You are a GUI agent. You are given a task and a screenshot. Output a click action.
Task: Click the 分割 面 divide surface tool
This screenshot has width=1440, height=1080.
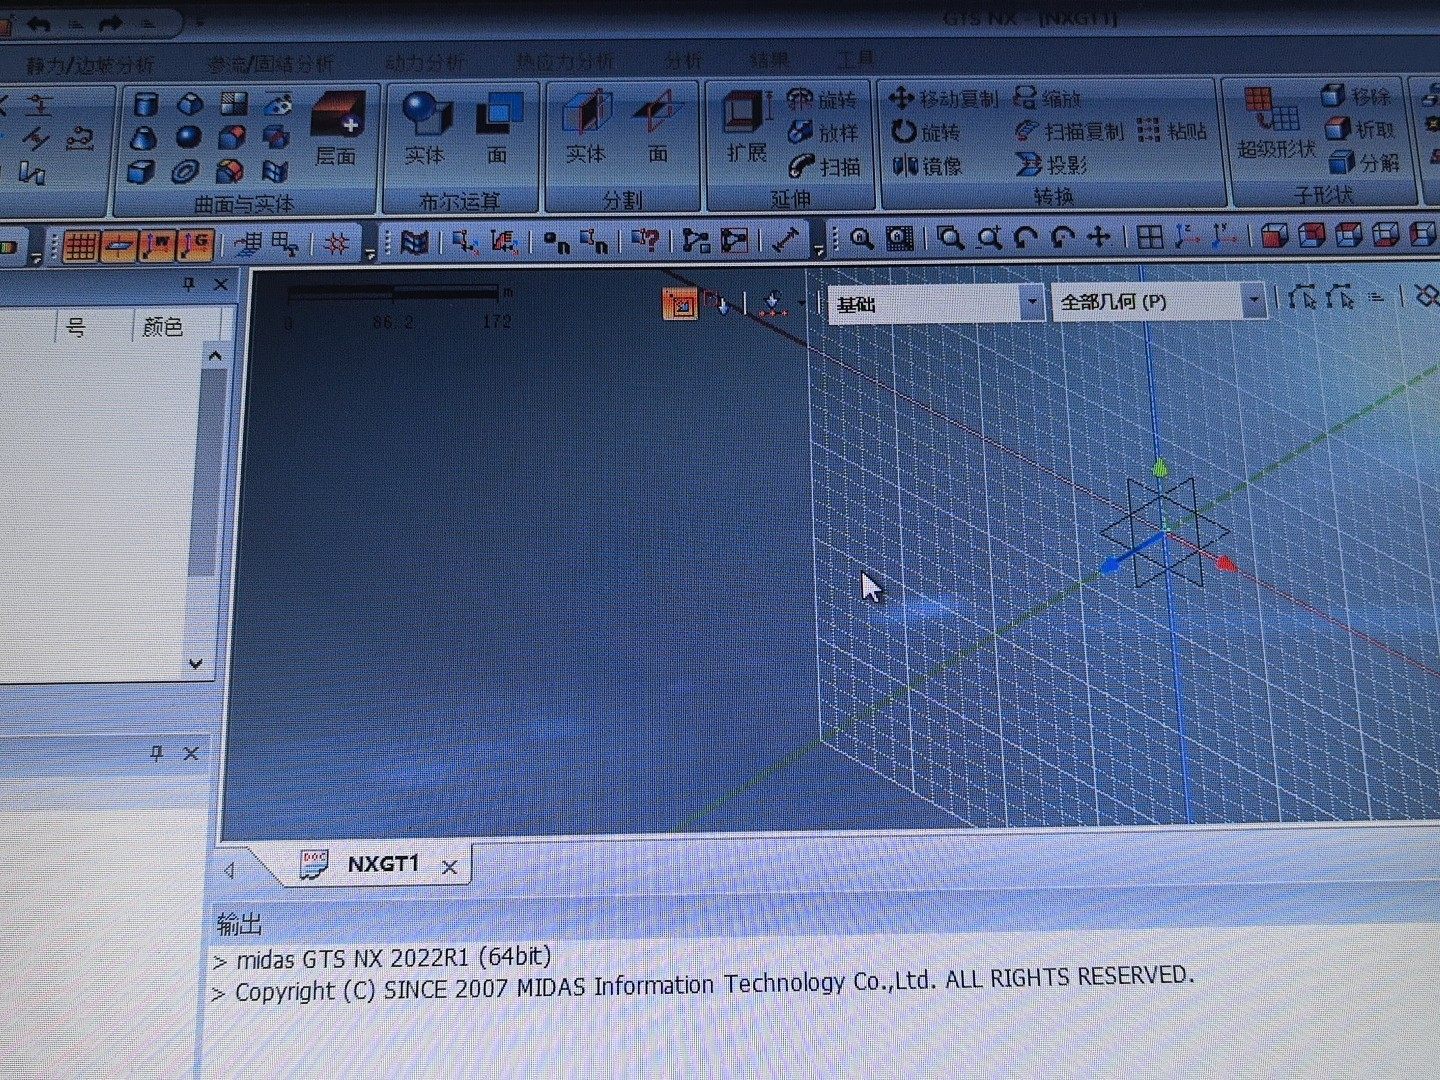(657, 127)
